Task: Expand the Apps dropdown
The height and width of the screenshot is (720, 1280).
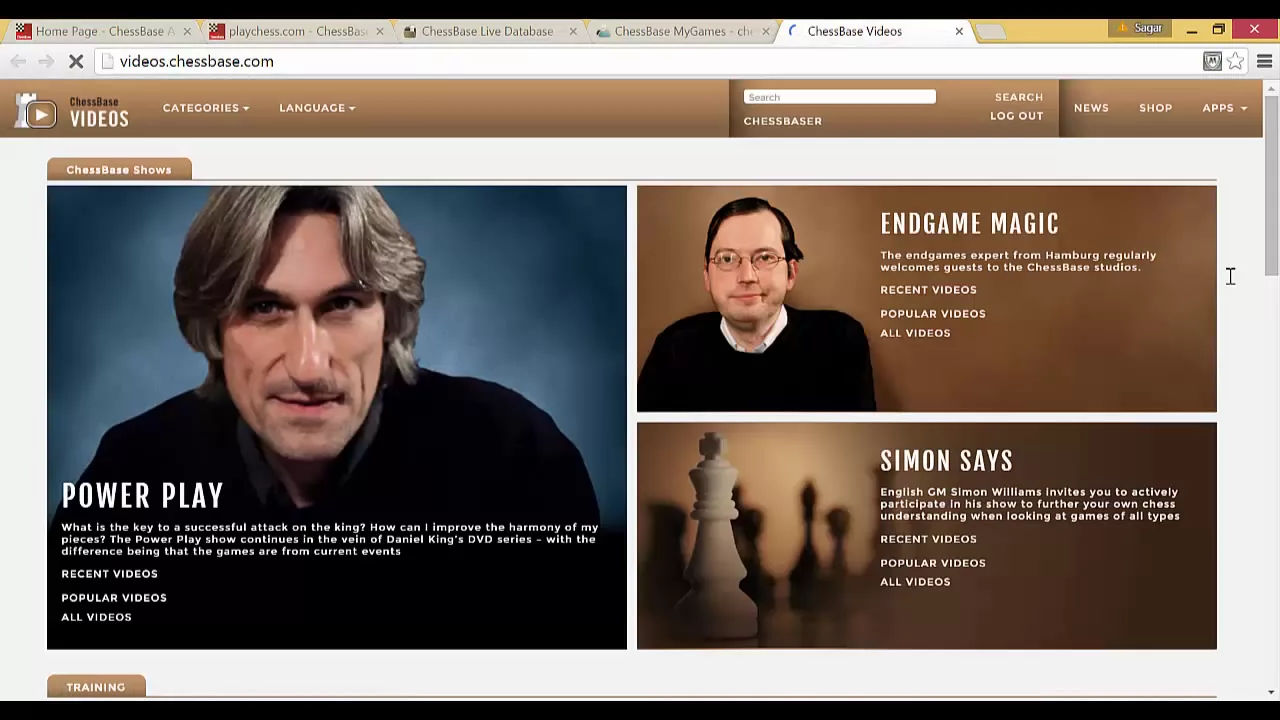Action: 1224,108
